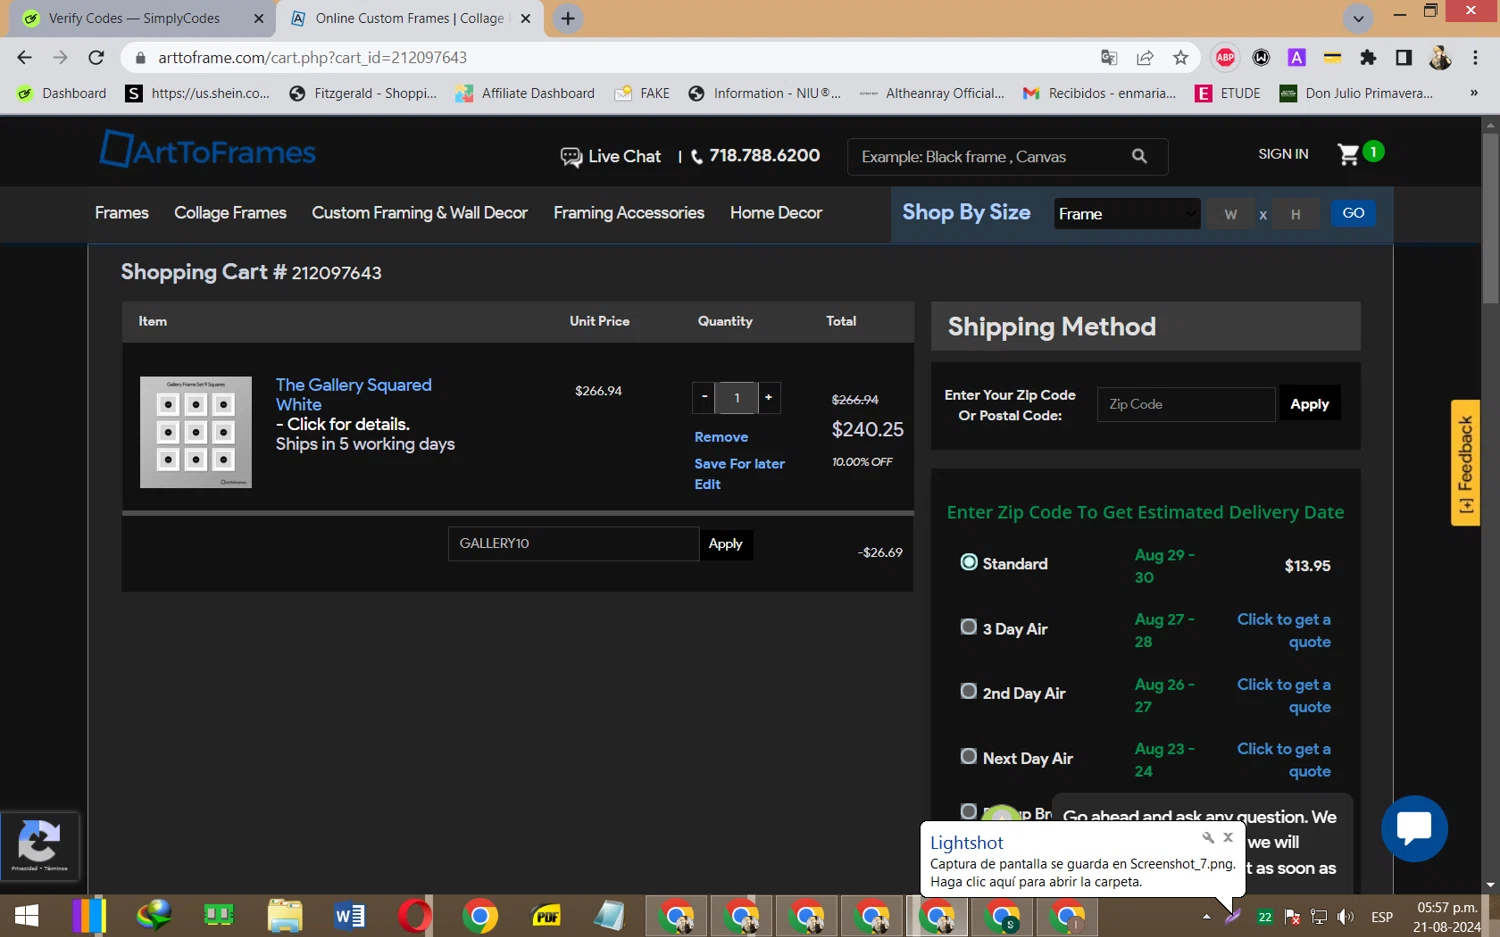Open the Framing Accessories menu
Screen dimensions: 1500x937
pyautogui.click(x=629, y=213)
